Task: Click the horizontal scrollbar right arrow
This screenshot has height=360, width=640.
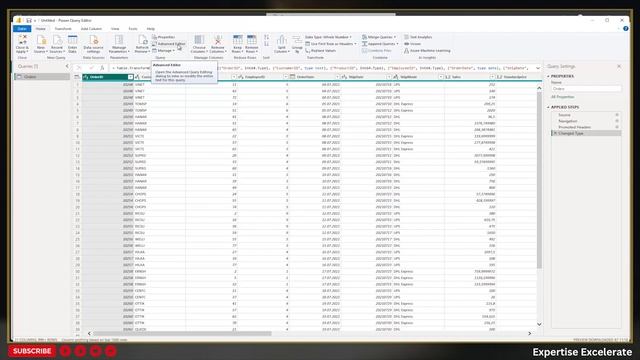Action: click(529, 333)
